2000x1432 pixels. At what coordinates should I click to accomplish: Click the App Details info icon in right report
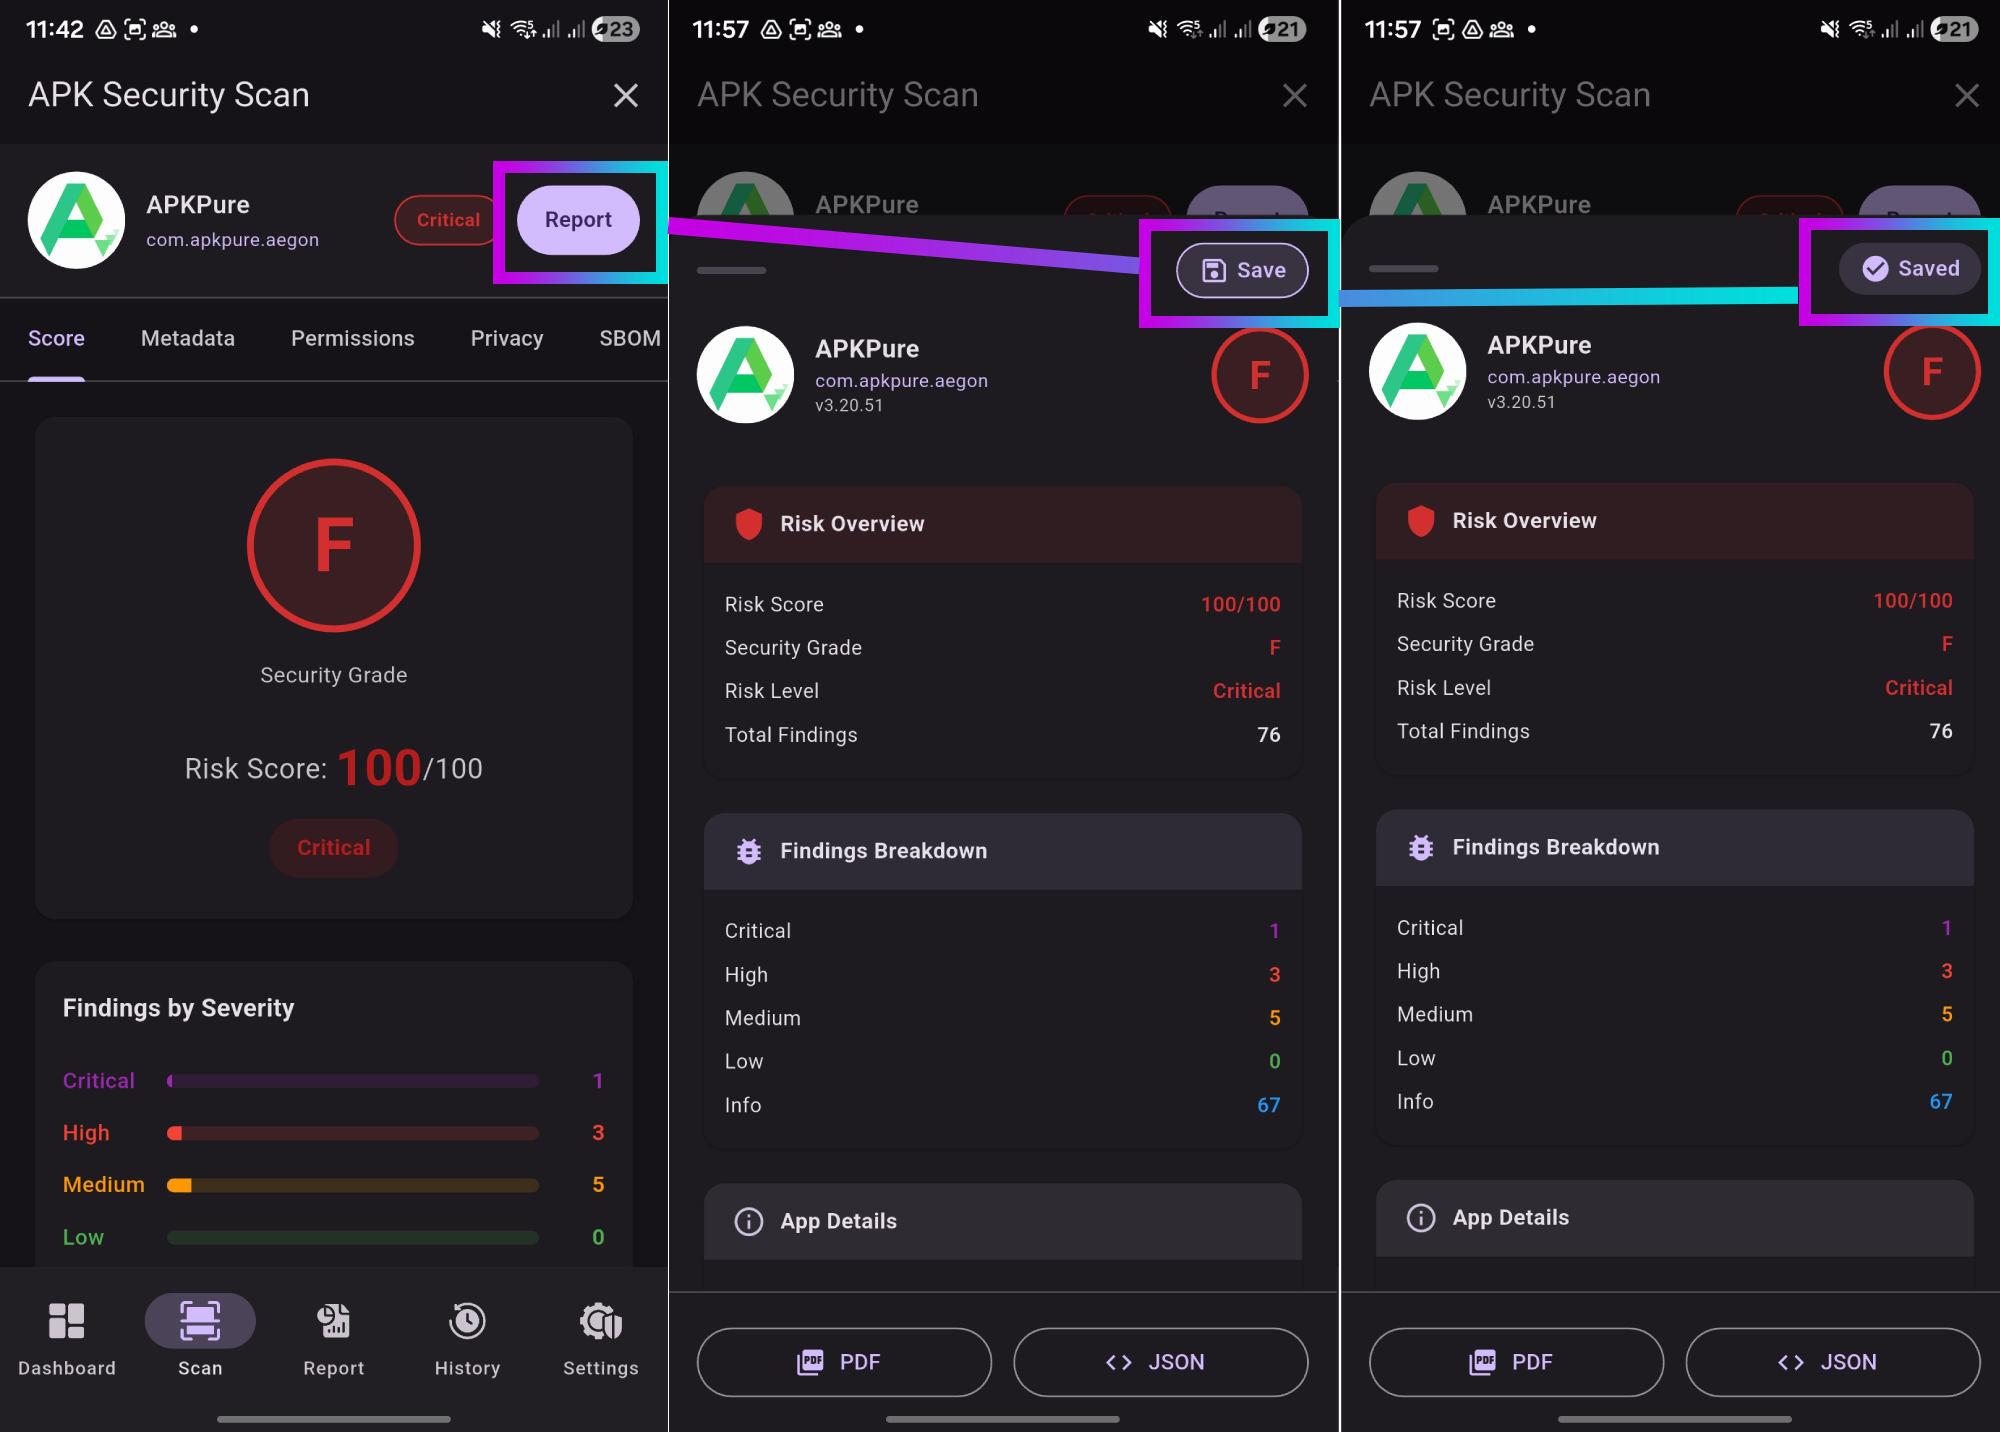1421,1218
